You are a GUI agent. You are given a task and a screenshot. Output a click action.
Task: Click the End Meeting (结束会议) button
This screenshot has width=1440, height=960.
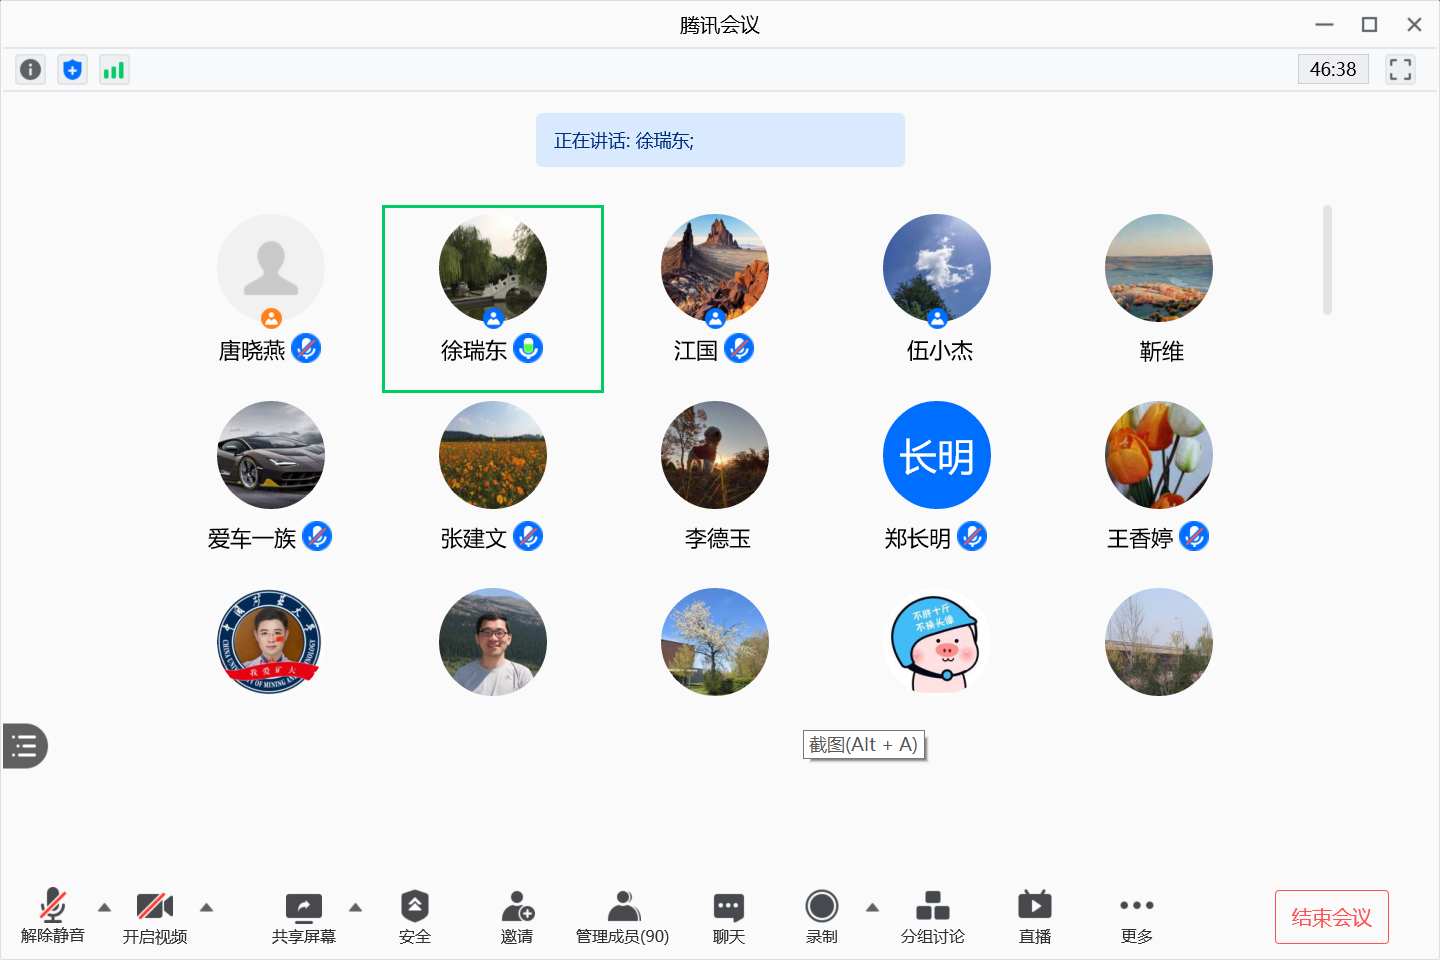tap(1331, 917)
